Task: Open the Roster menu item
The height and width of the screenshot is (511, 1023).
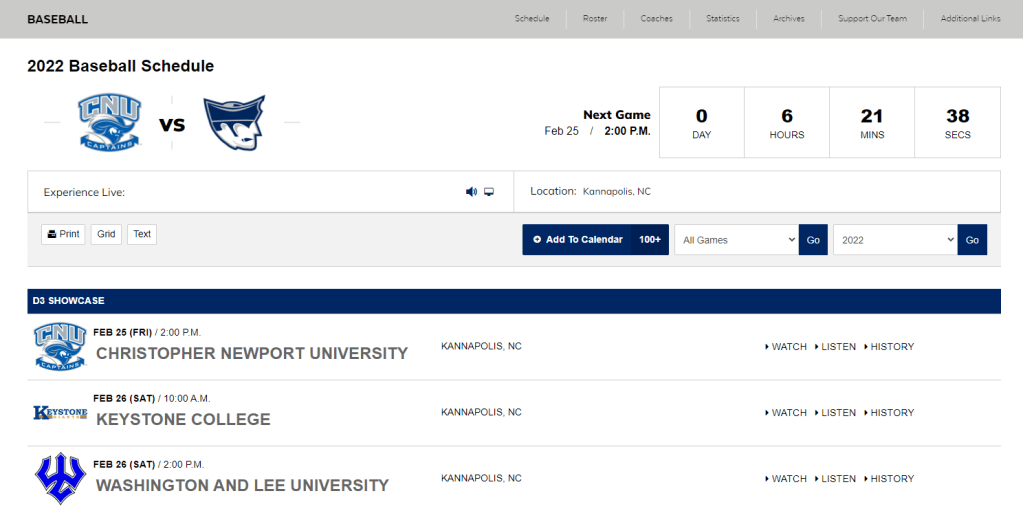Action: (595, 19)
